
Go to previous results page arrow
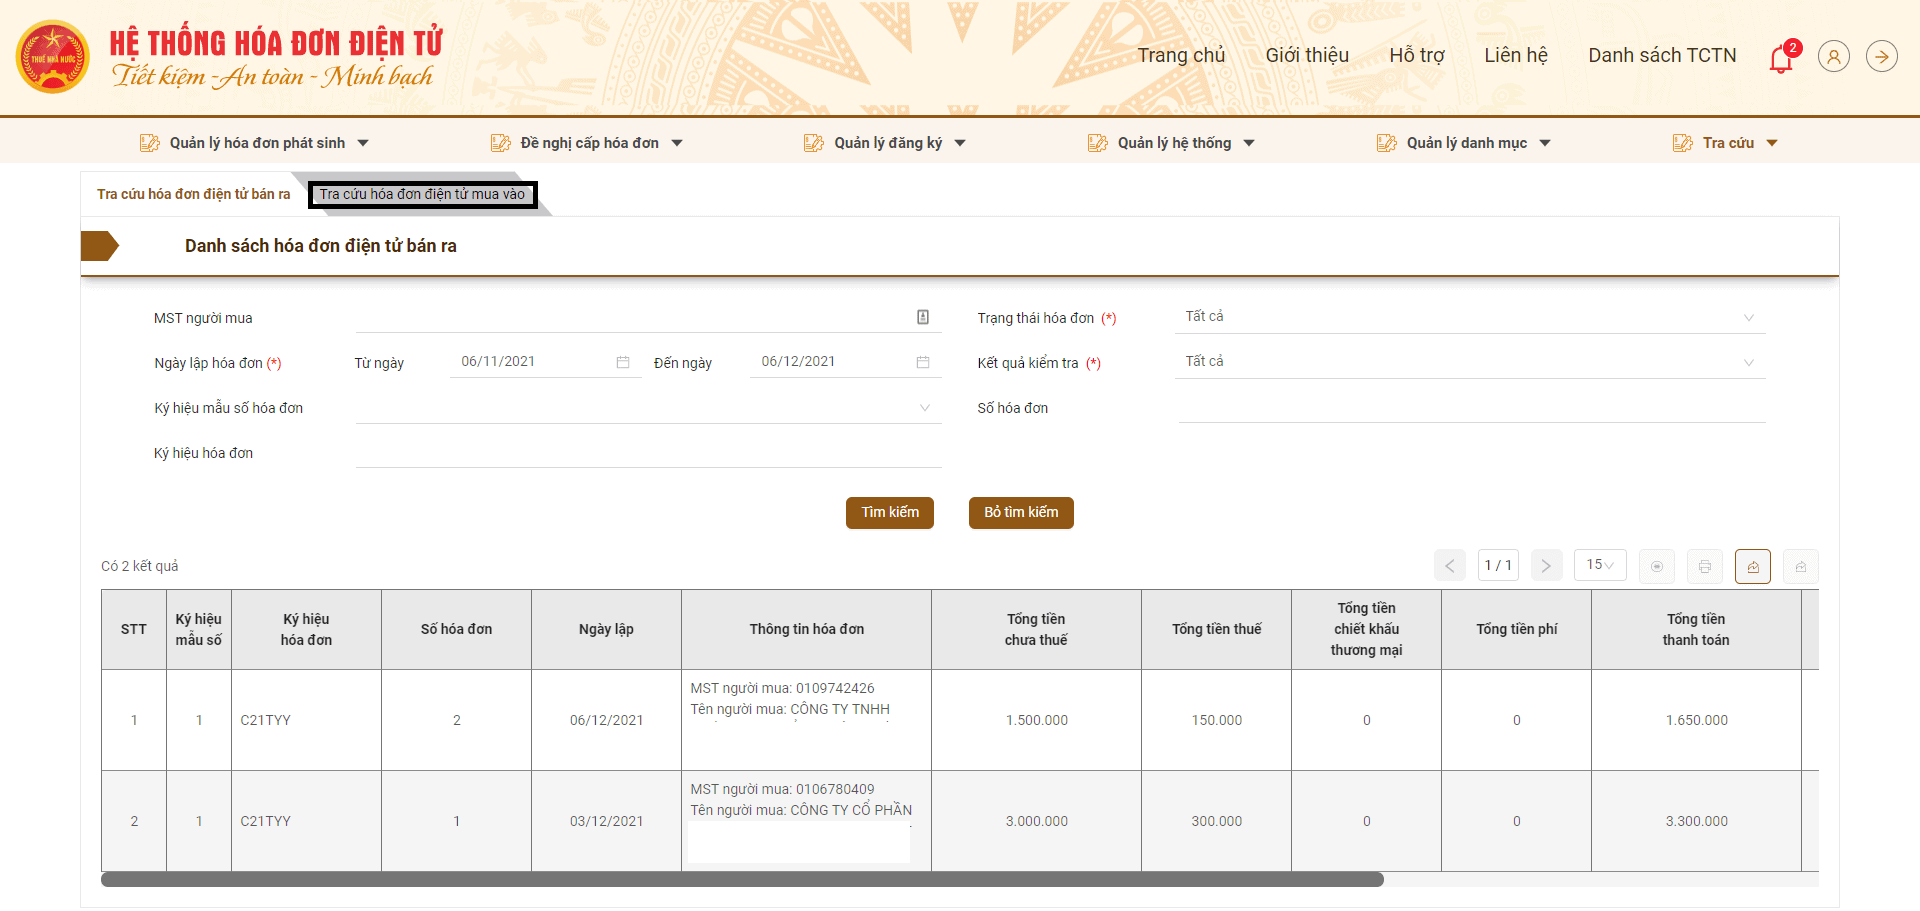(x=1450, y=565)
